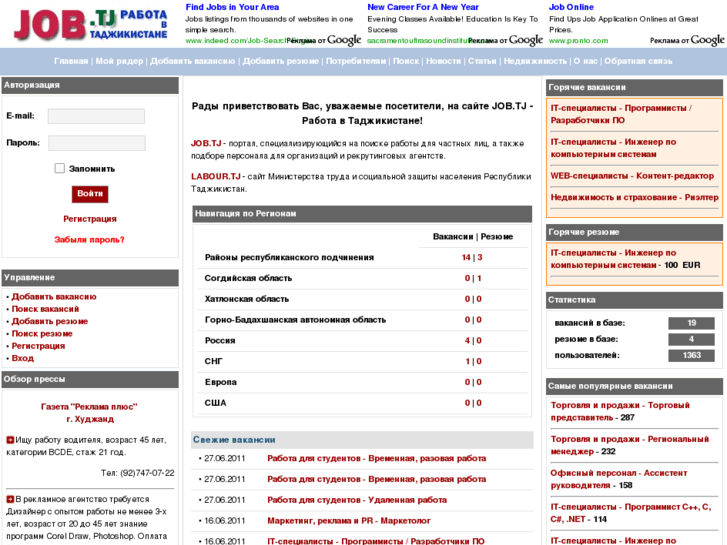The width and height of the screenshot is (727, 545).
Task: Go to Новости in the navigation bar
Action: [x=443, y=61]
